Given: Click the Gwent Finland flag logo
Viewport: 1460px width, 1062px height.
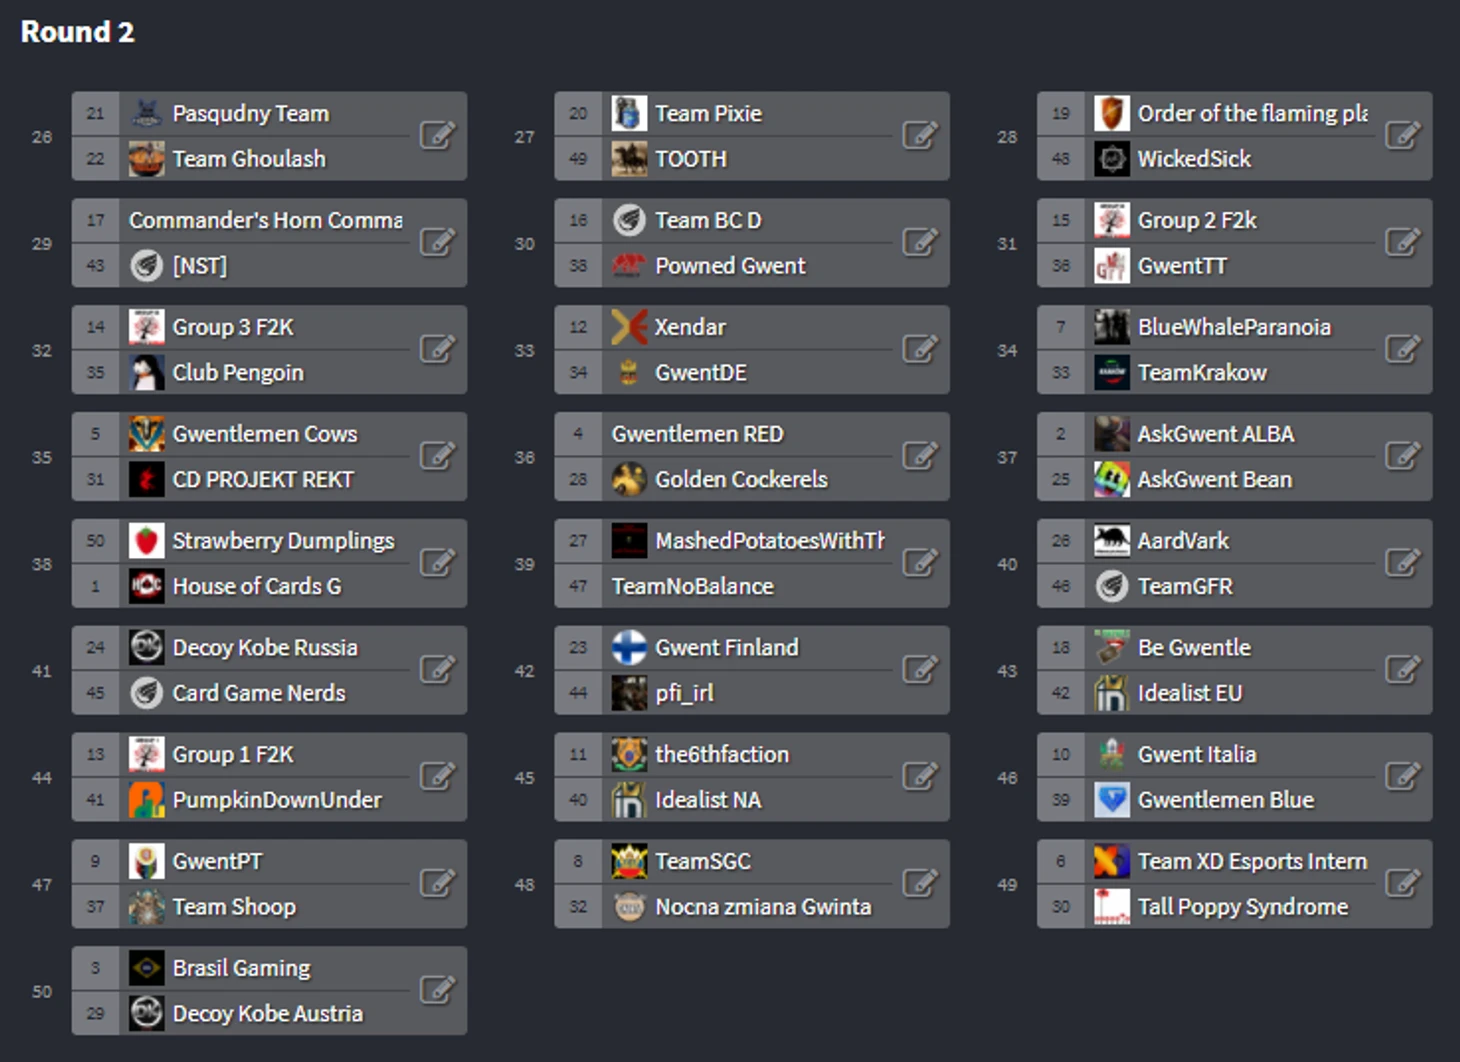Looking at the screenshot, I should [629, 648].
